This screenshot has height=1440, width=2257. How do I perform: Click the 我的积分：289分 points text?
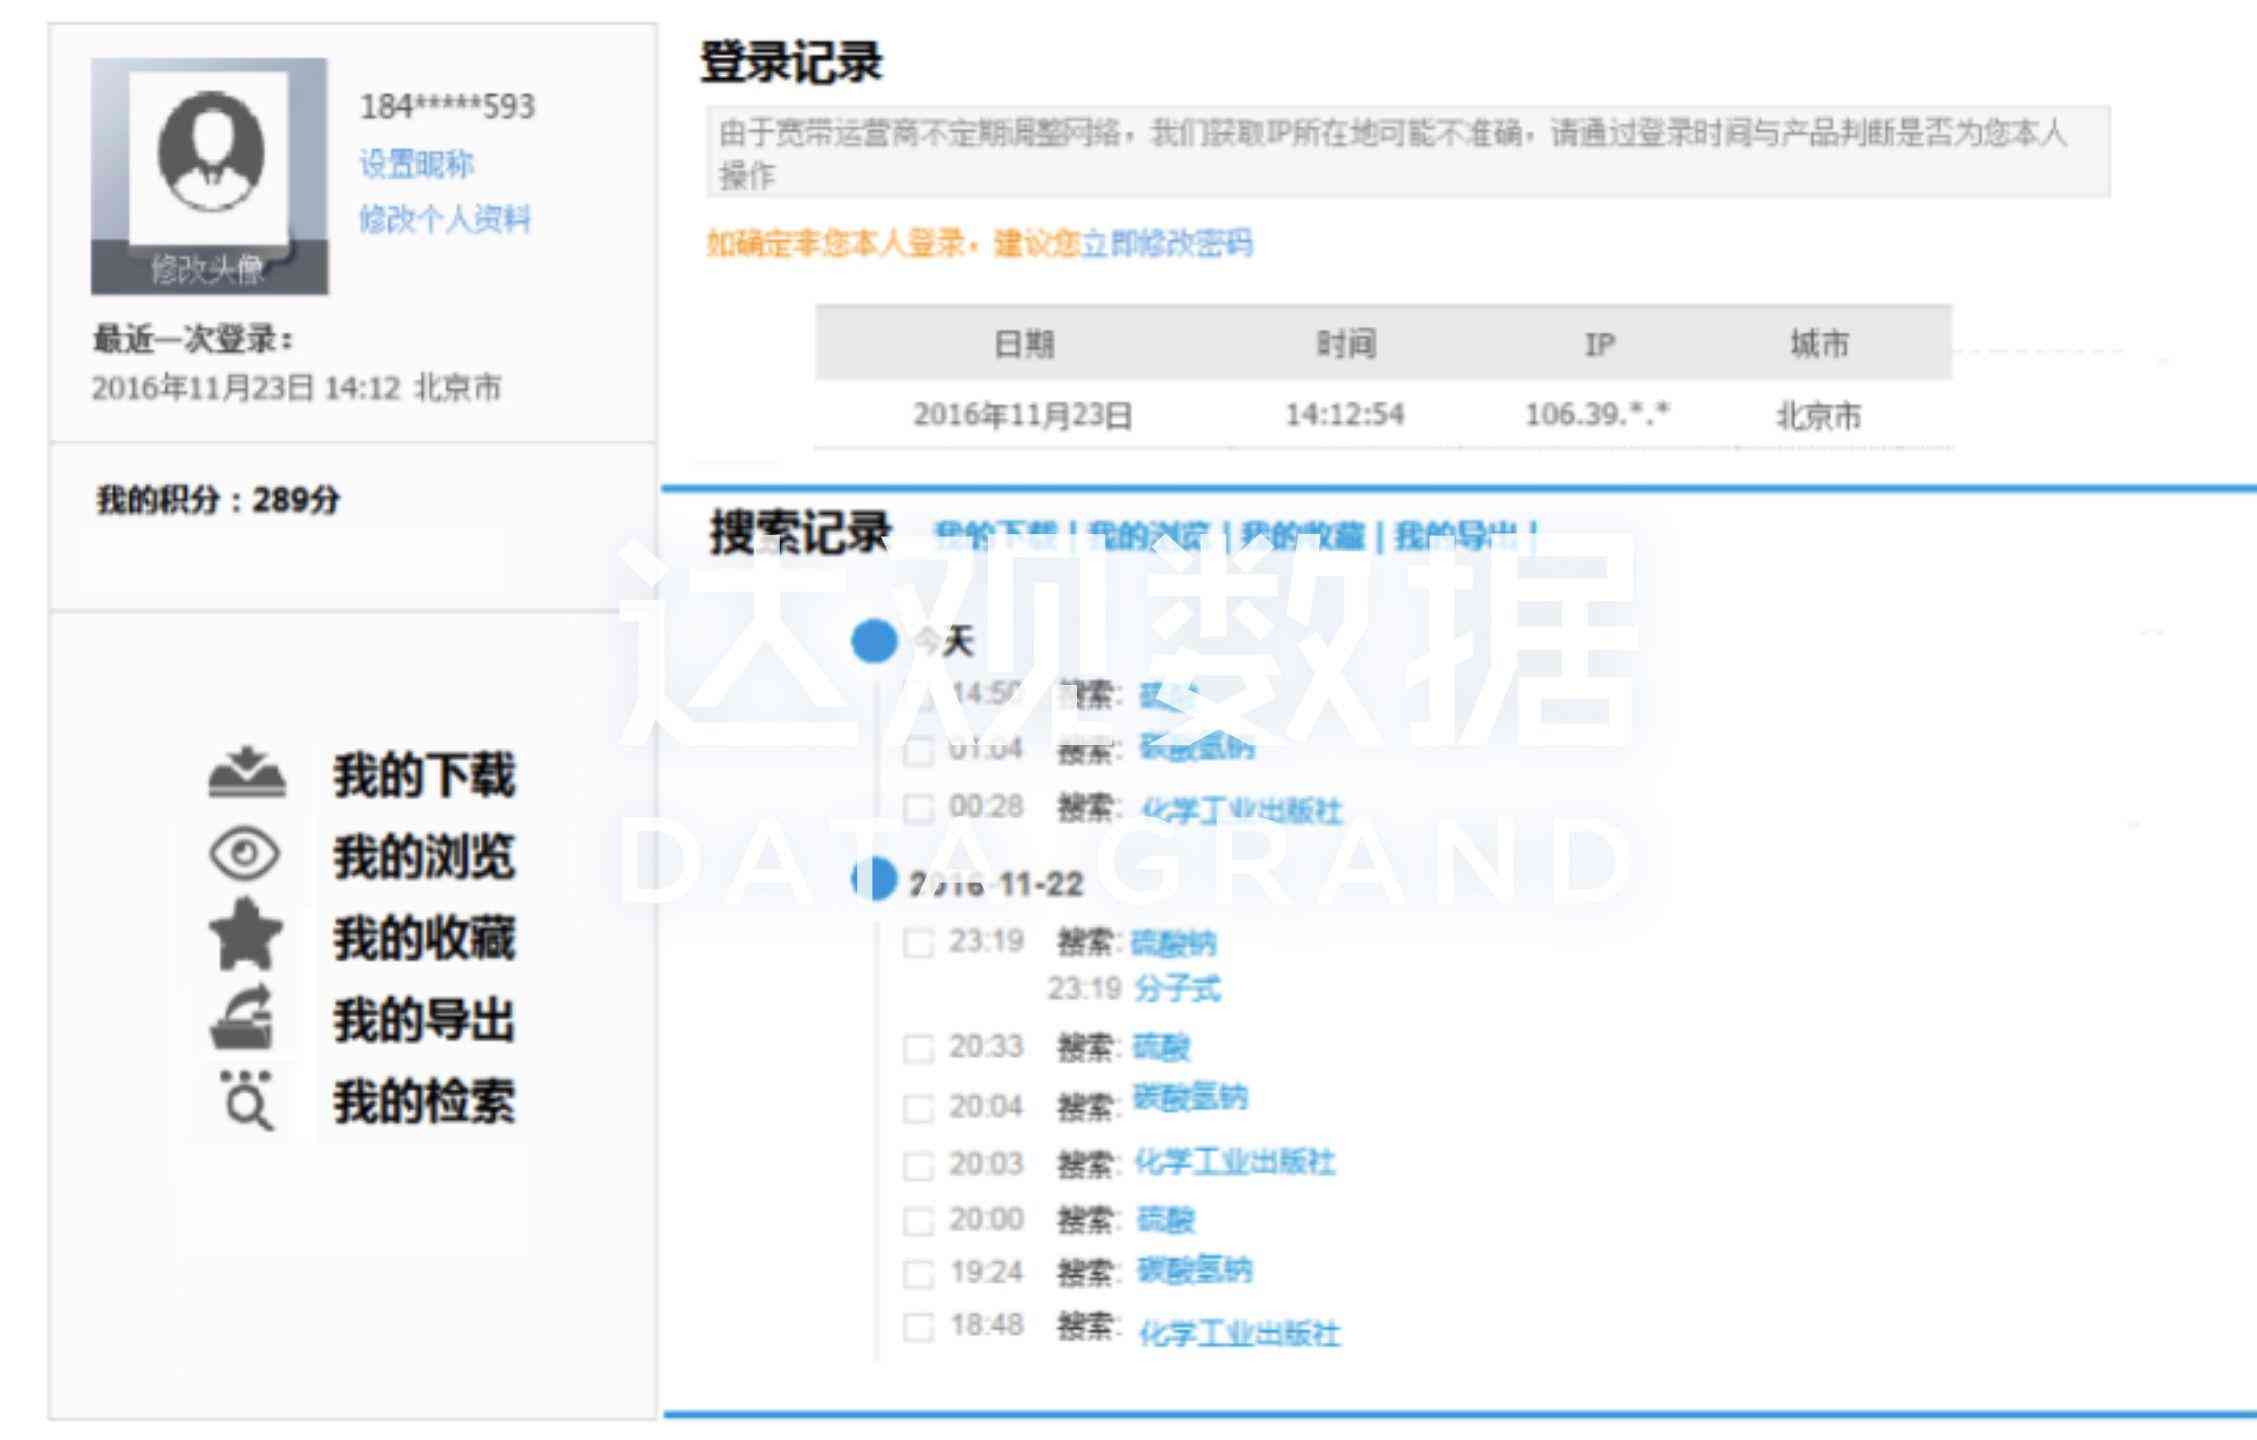pyautogui.click(x=218, y=500)
